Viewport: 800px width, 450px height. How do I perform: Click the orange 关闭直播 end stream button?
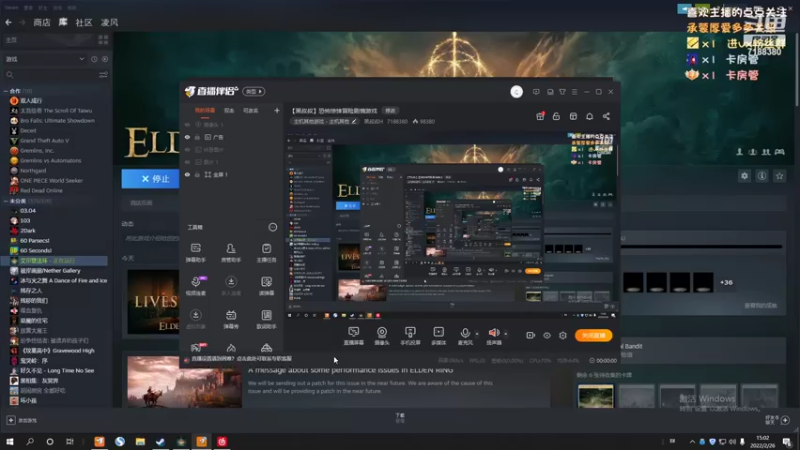tap(593, 335)
